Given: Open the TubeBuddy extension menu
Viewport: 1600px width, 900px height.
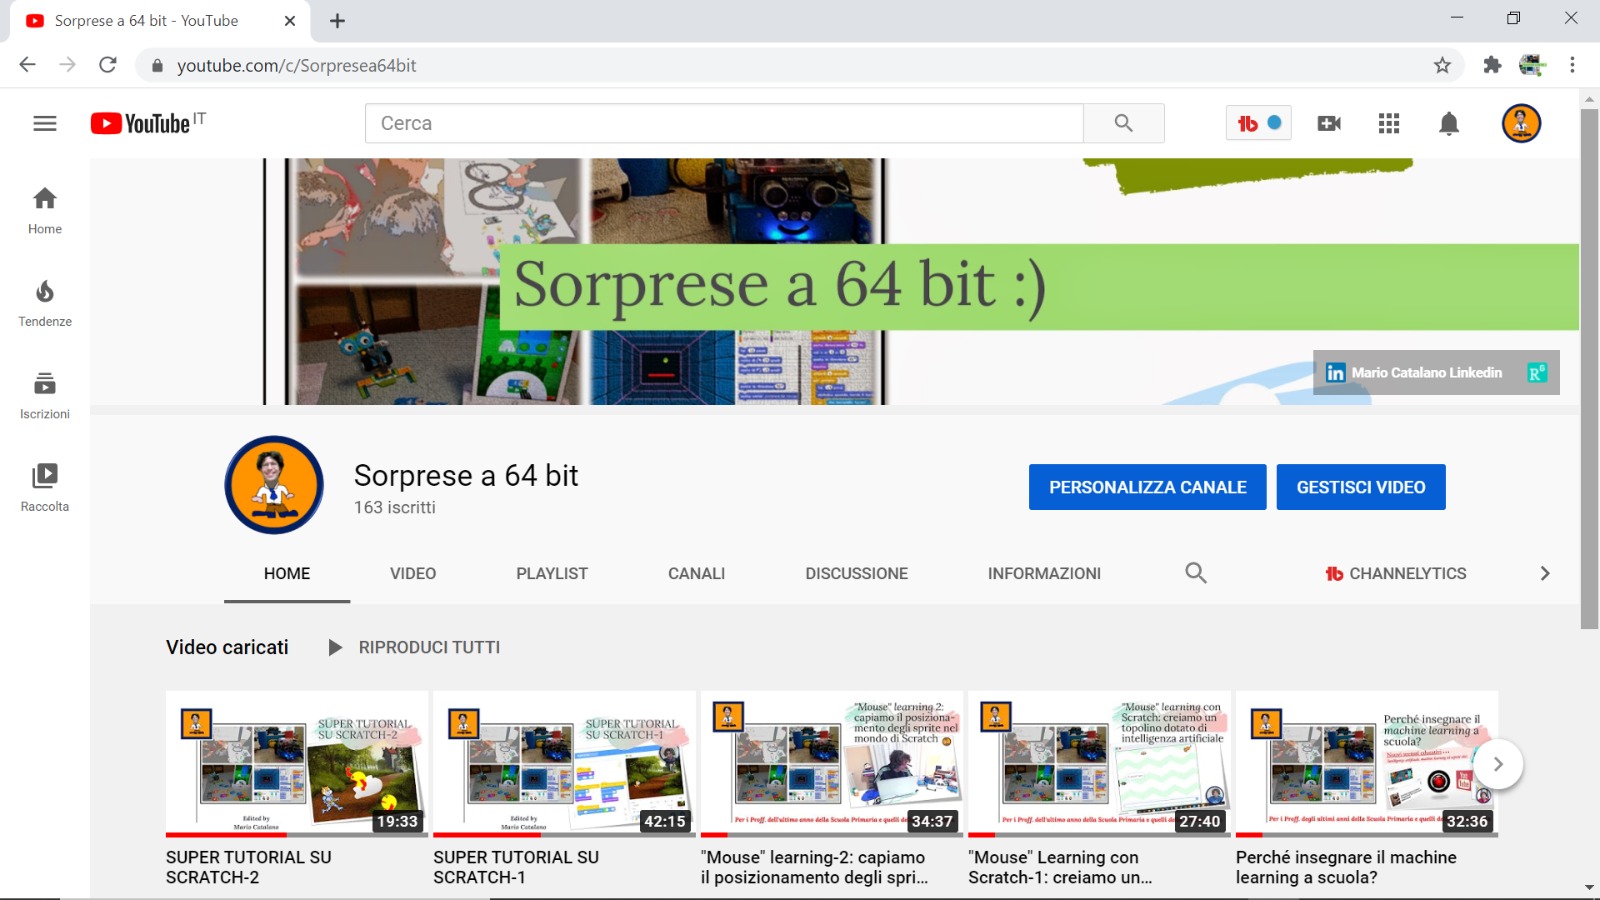Looking at the screenshot, I should click(1259, 123).
